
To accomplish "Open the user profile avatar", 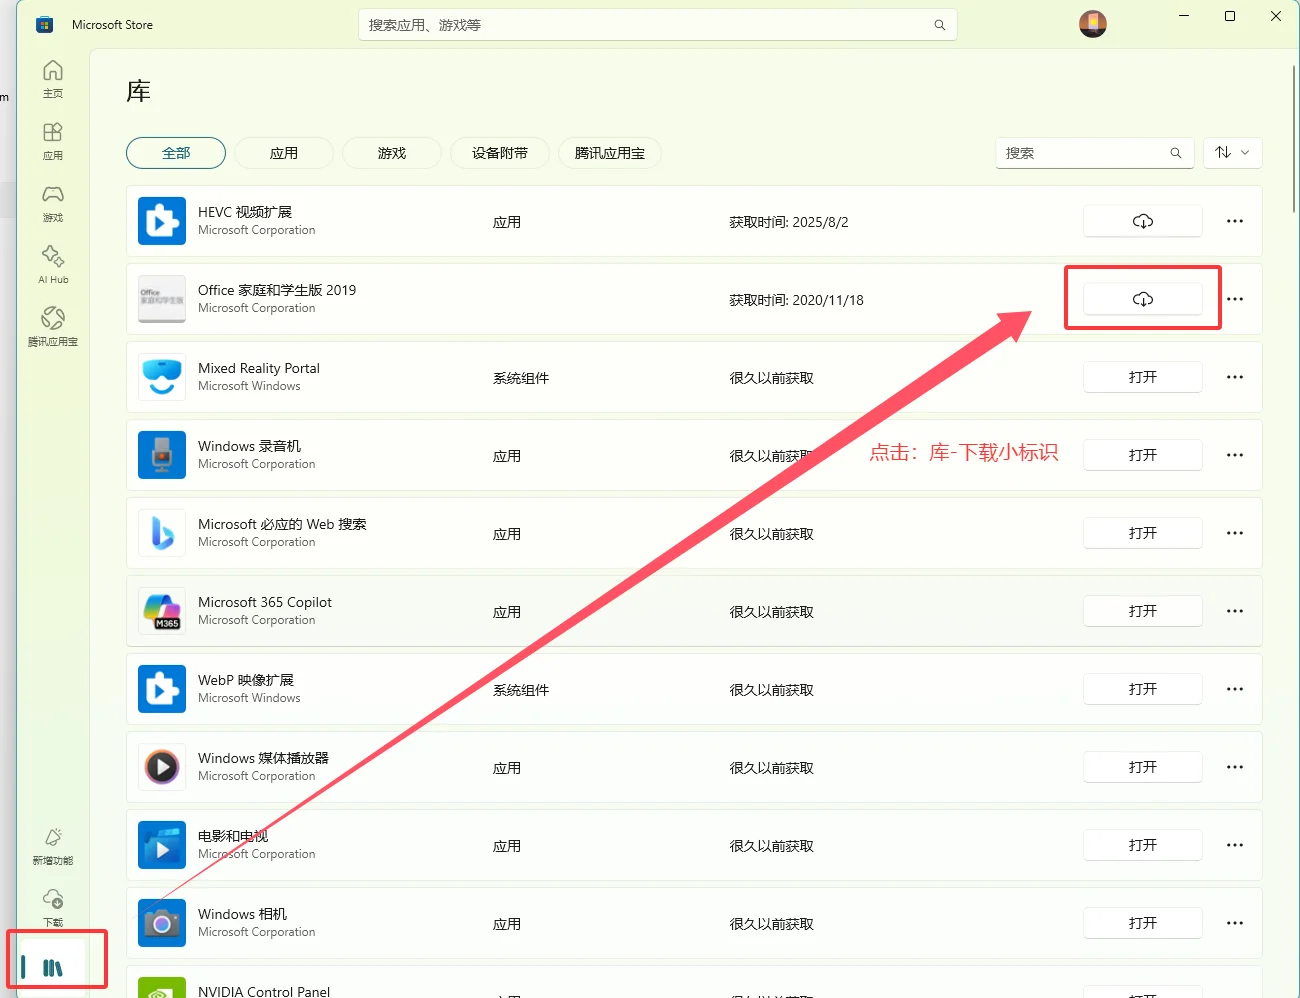I will tap(1093, 23).
